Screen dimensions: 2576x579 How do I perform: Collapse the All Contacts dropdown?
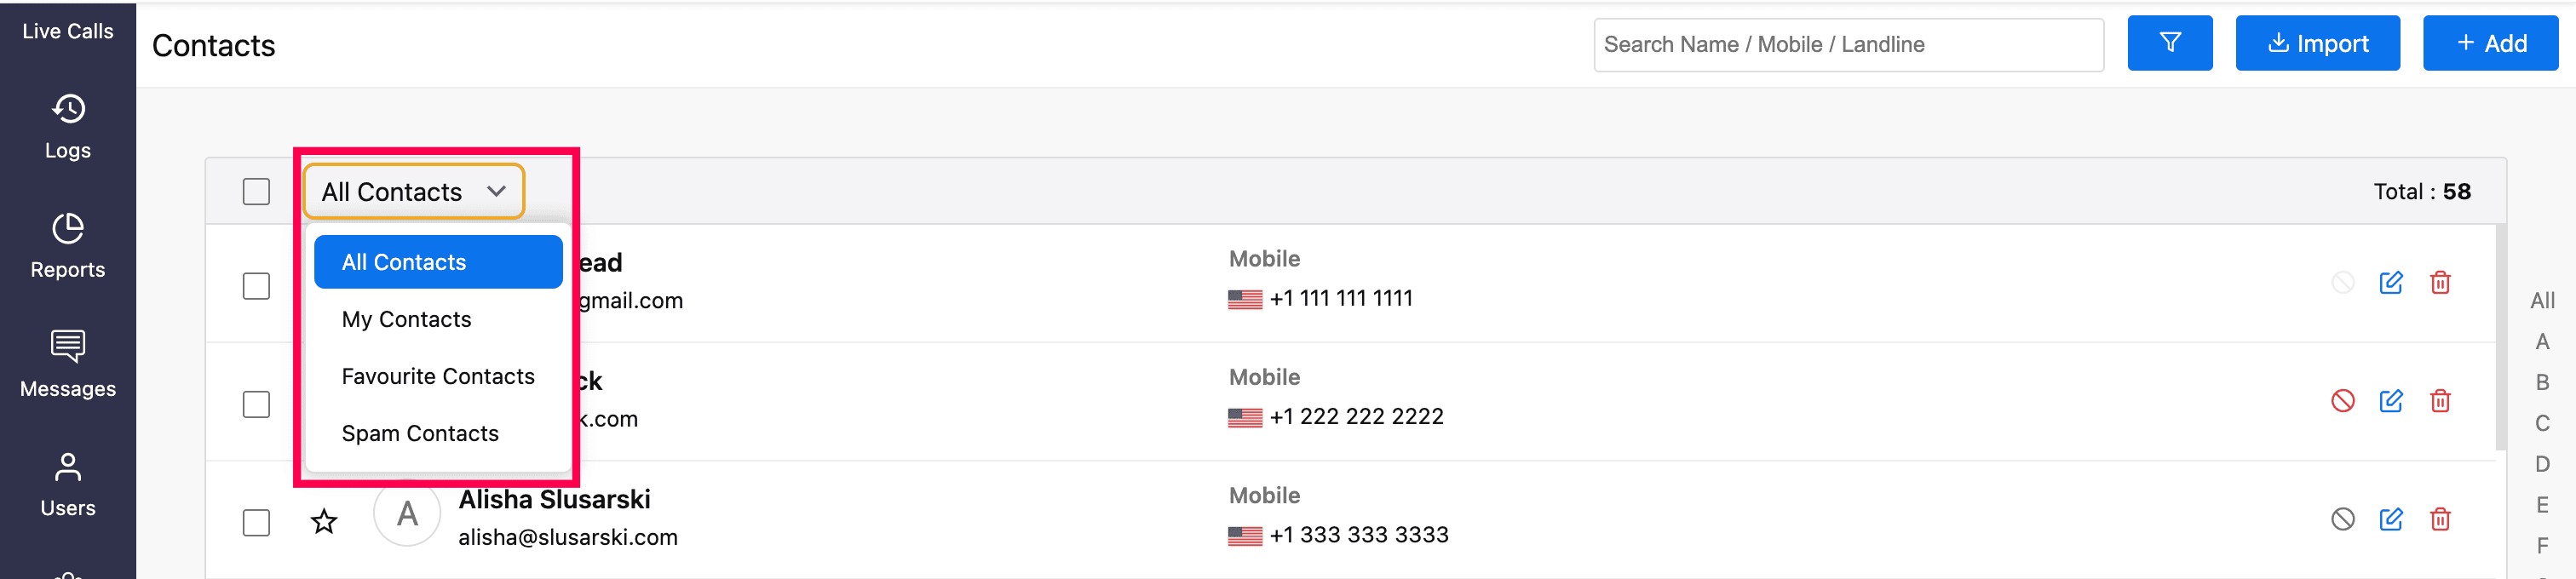point(413,192)
